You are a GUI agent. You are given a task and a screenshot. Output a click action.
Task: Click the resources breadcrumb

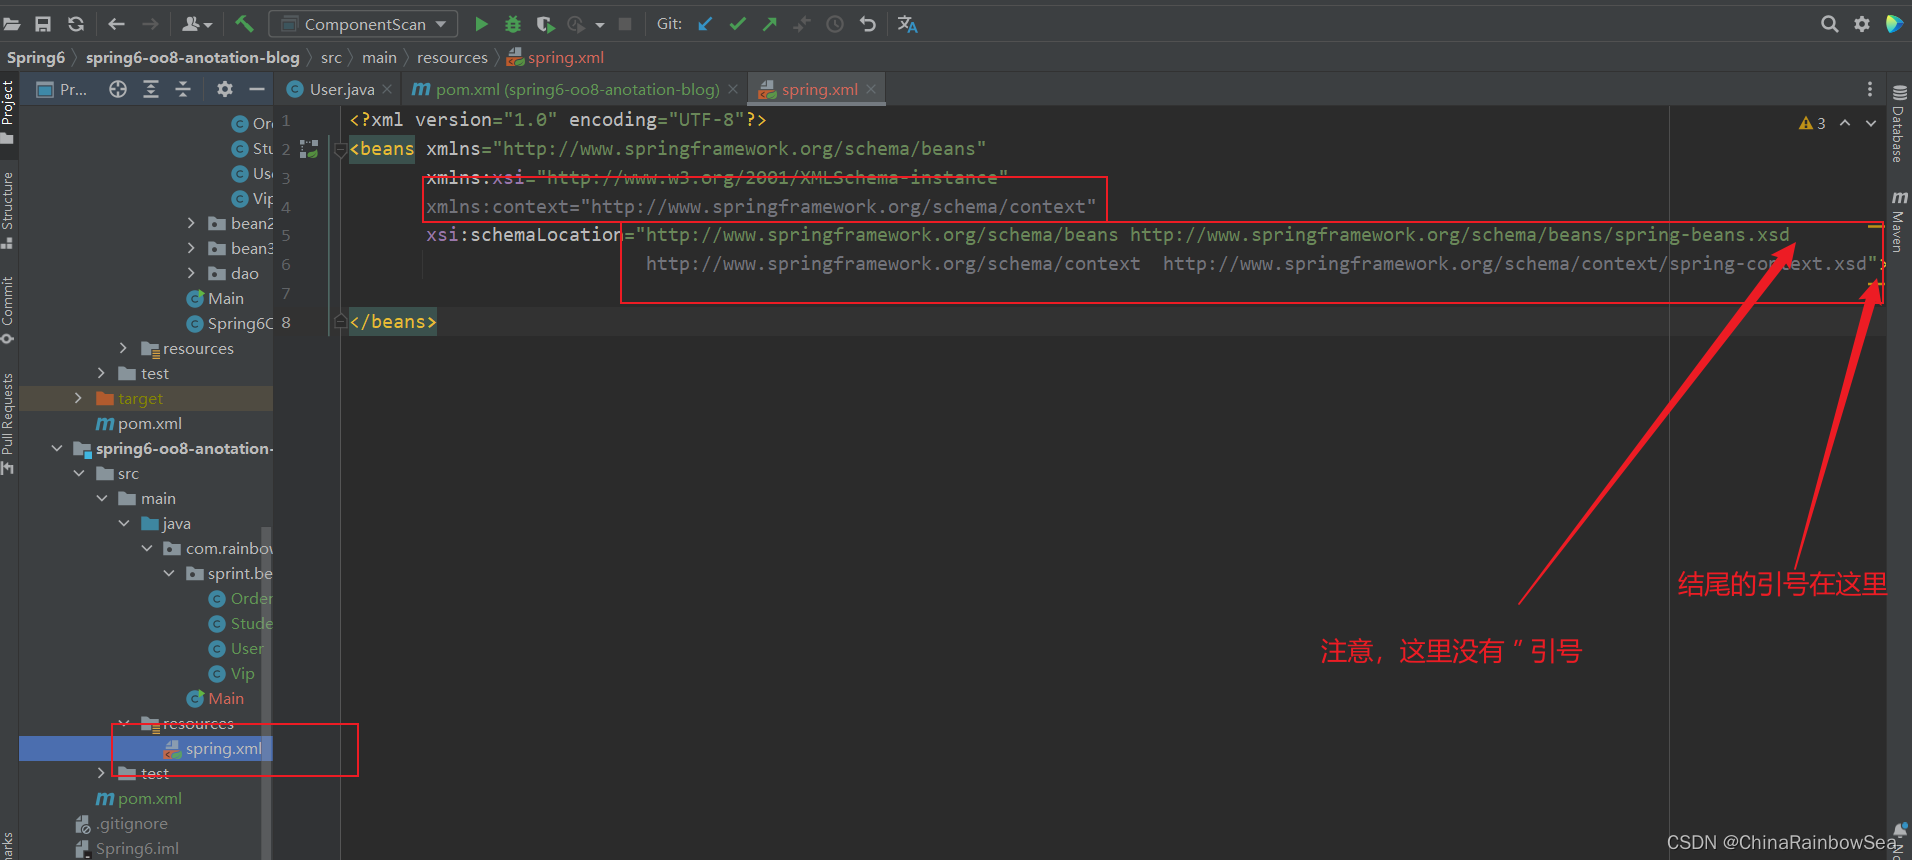pos(452,57)
